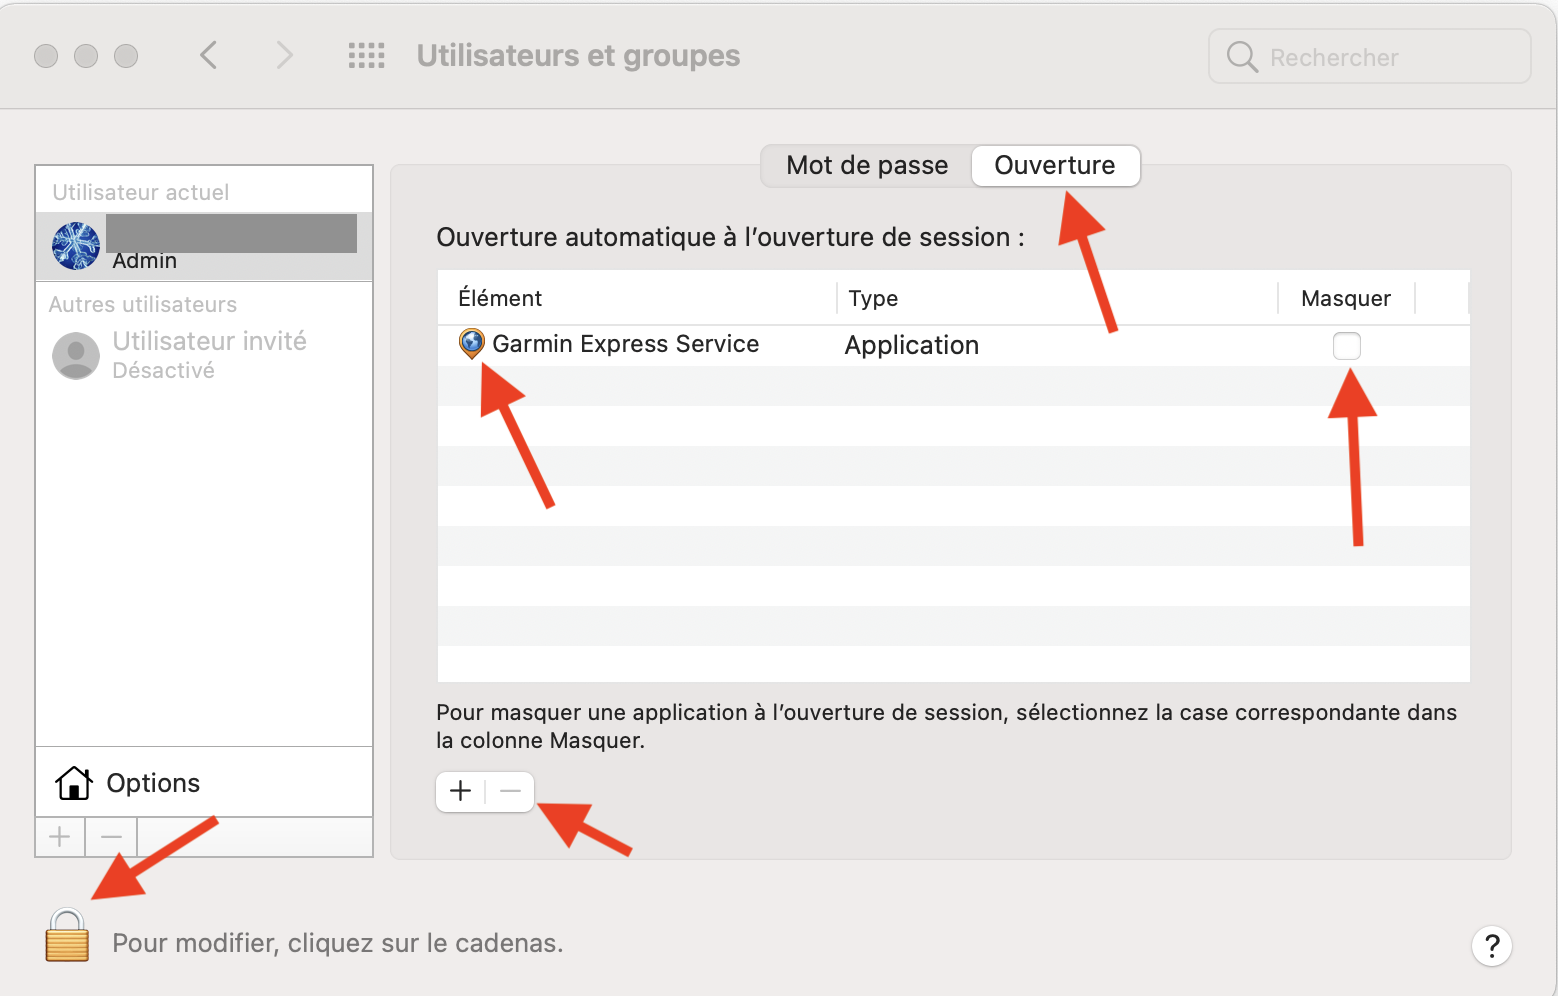Remove login item with minus button

(x=510, y=792)
